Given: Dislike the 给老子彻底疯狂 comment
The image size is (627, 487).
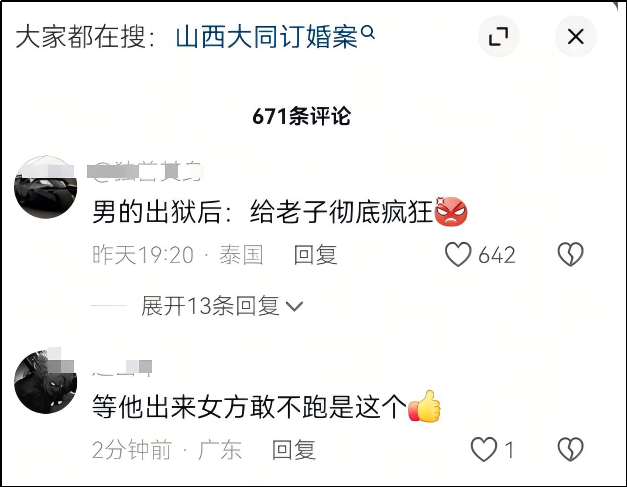Looking at the screenshot, I should click(x=571, y=254).
